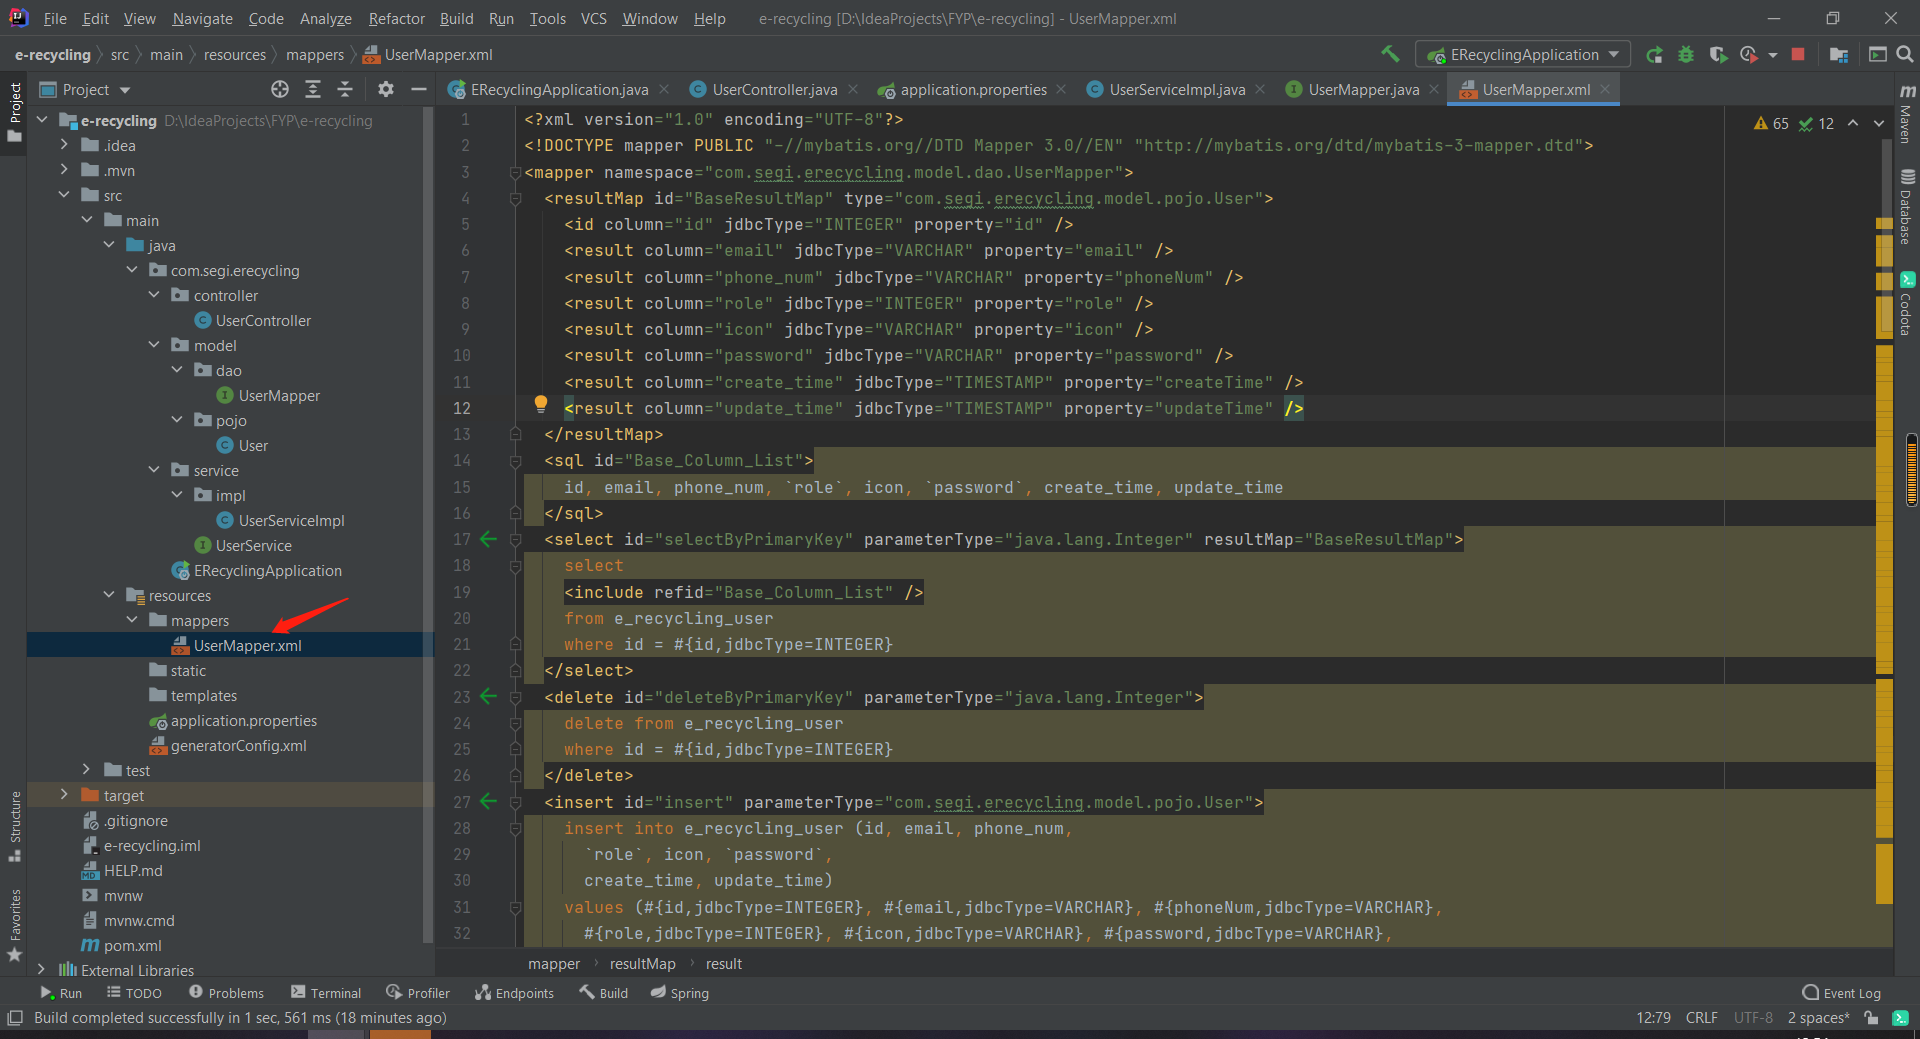Screen dimensions: 1920x1039
Task: Click Collapse All in Project panel
Action: tap(345, 90)
